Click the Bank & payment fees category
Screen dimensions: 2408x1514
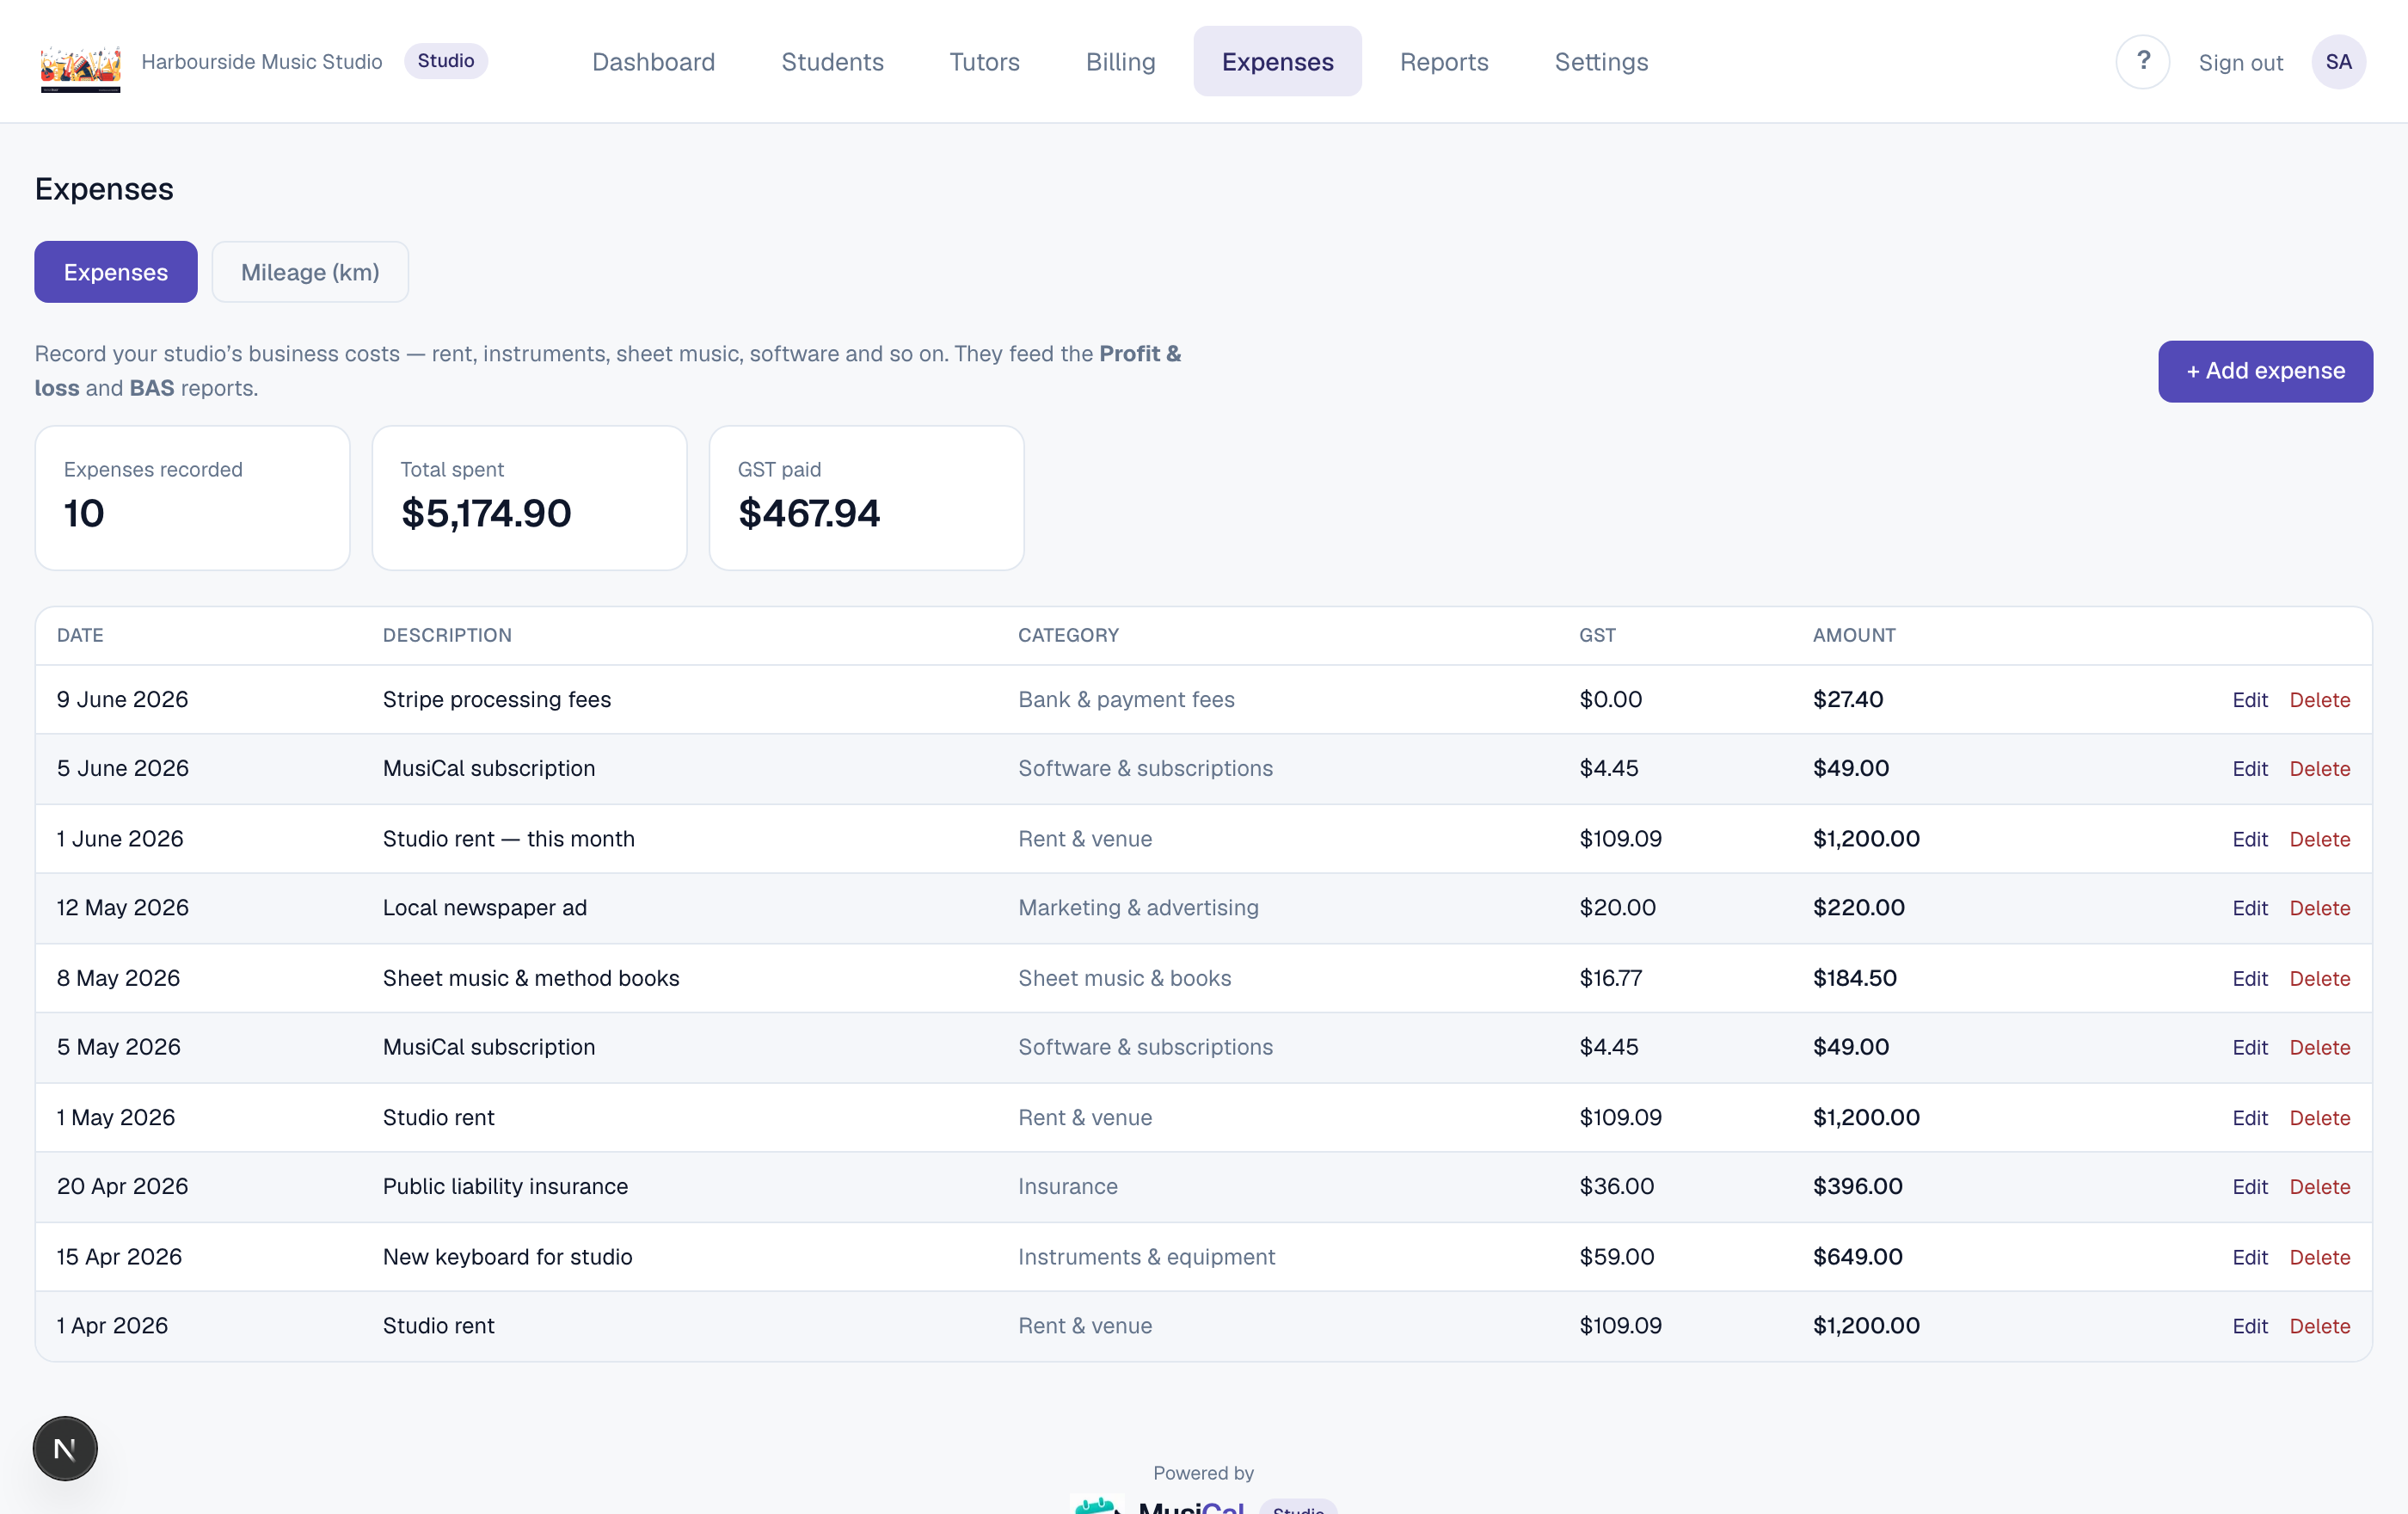pos(1126,699)
